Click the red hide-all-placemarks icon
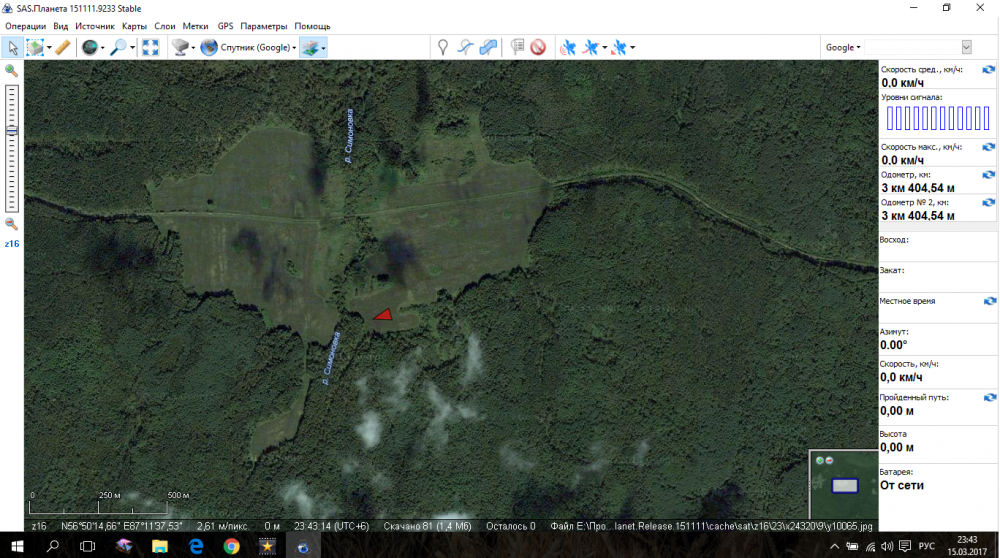This screenshot has height=558, width=1000. pos(538,47)
